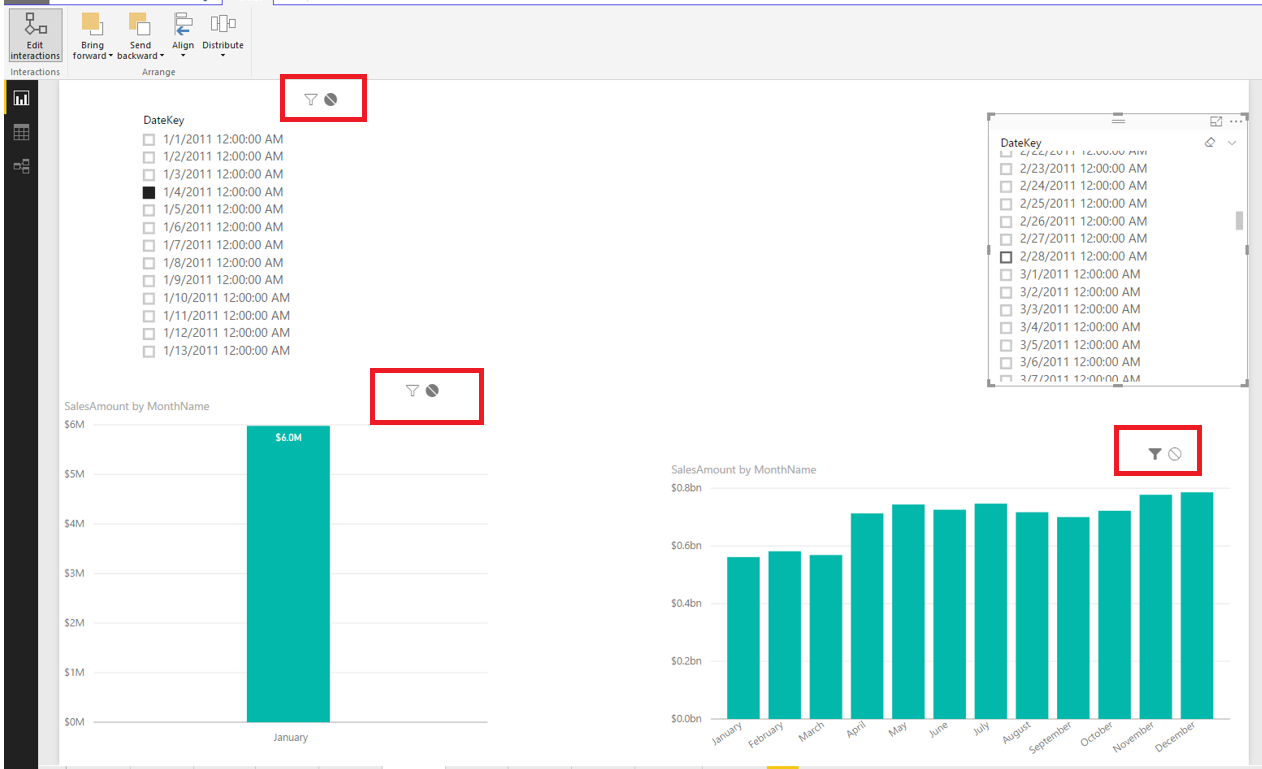This screenshot has height=769, width=1262.
Task: Click the Edit interactions button
Action: click(x=36, y=35)
